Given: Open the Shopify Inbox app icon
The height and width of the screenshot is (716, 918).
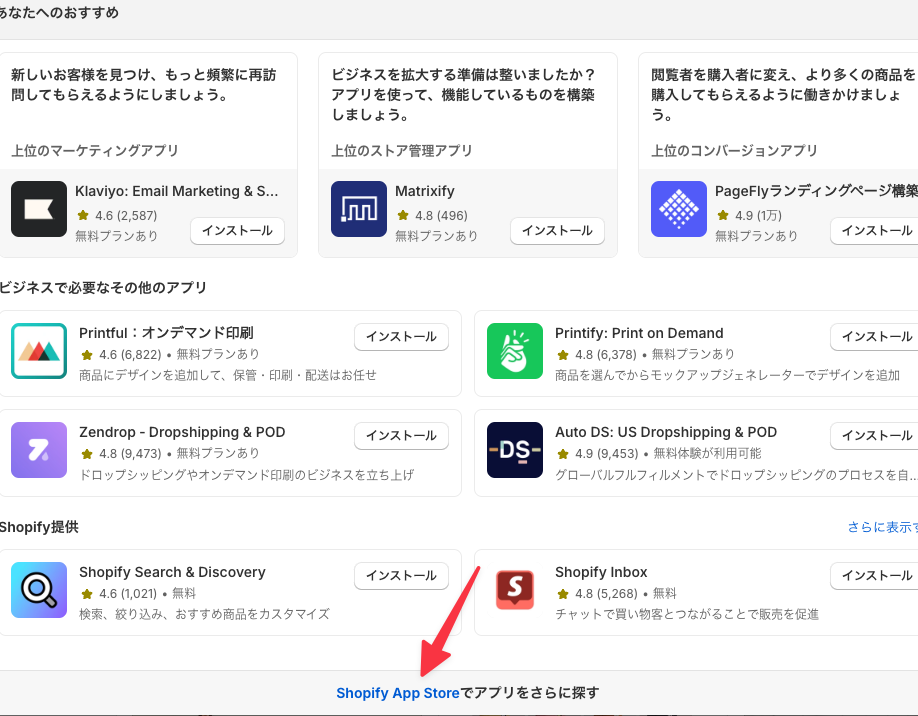Looking at the screenshot, I should [515, 590].
